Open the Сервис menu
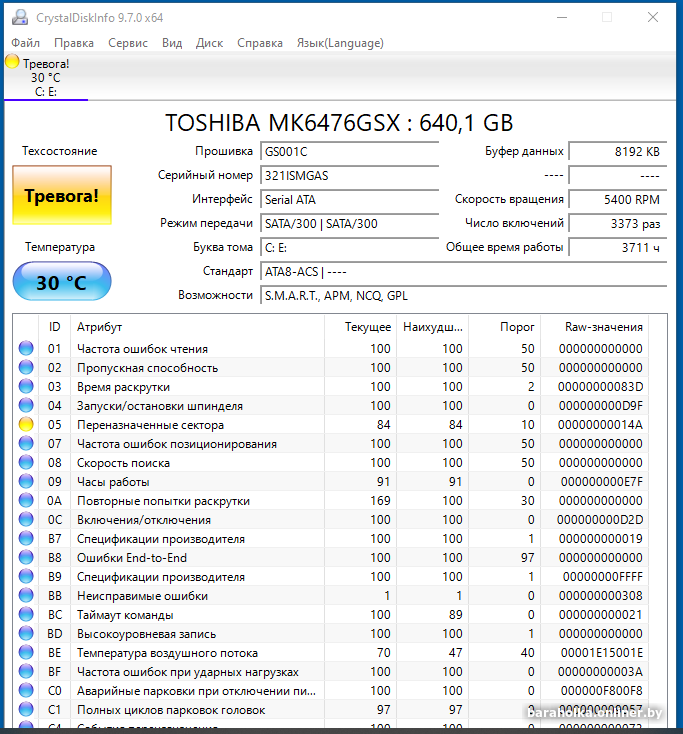Screen dimensions: 683x734 pyautogui.click(x=128, y=43)
